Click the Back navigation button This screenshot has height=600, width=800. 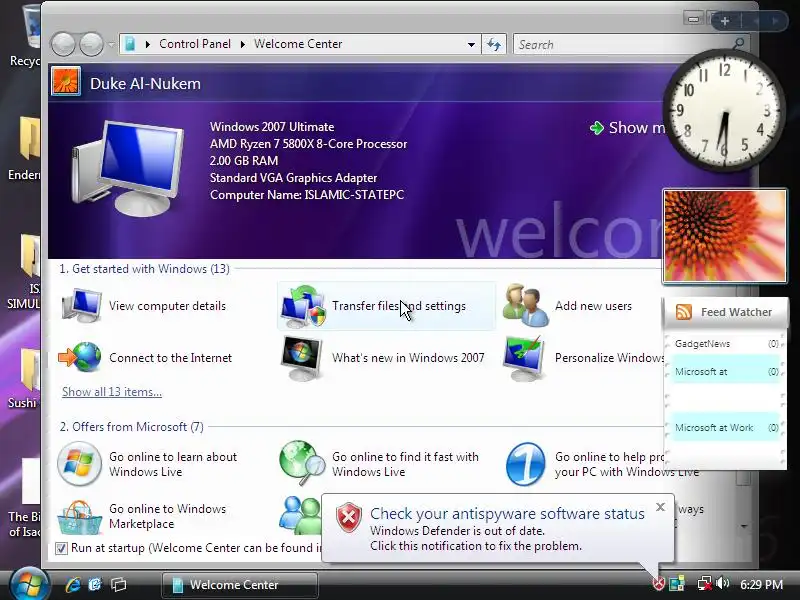[x=63, y=44]
